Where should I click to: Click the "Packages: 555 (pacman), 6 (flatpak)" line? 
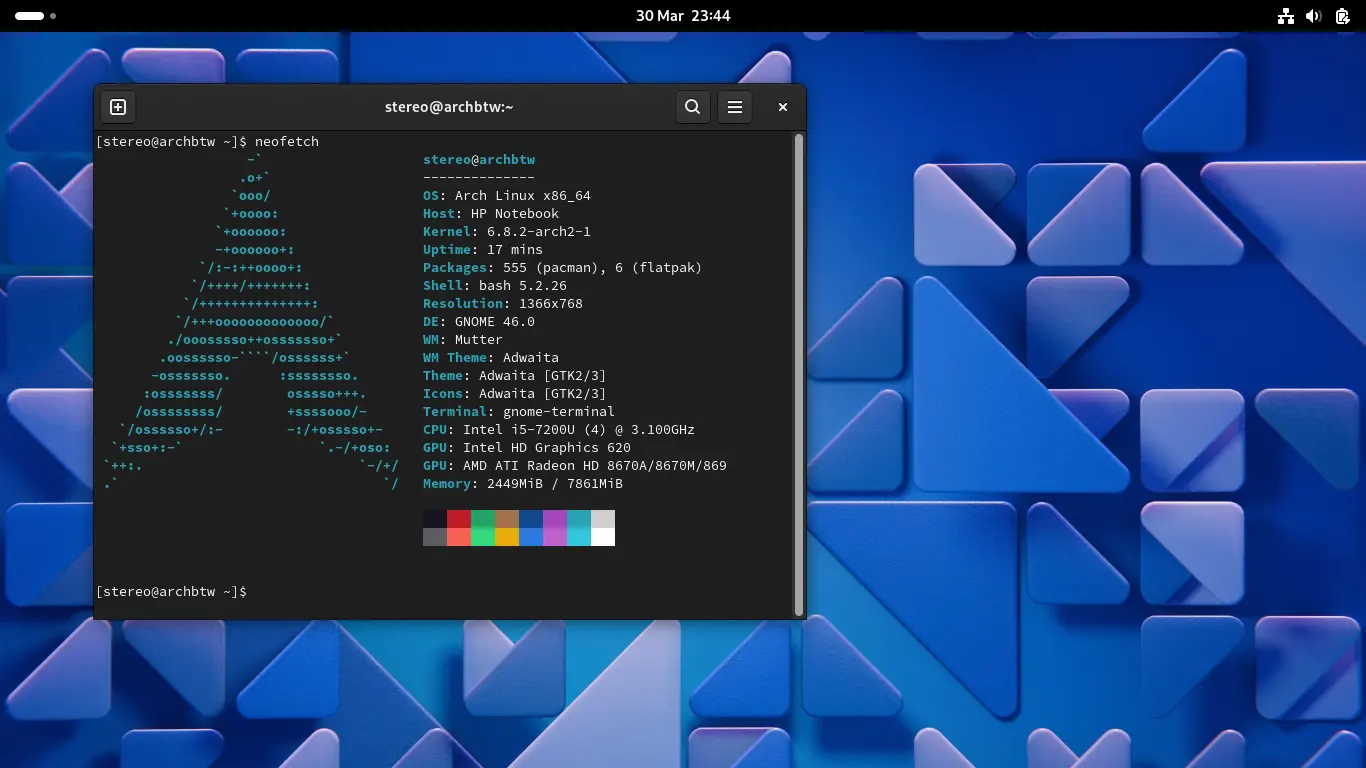563,267
